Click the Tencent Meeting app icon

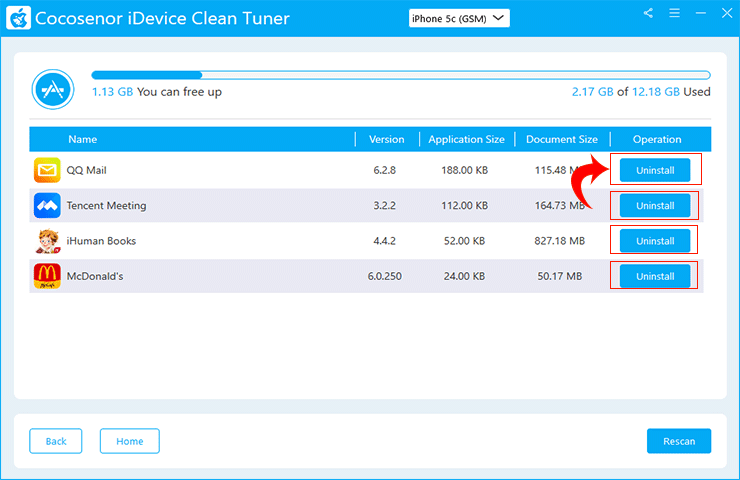(x=47, y=205)
